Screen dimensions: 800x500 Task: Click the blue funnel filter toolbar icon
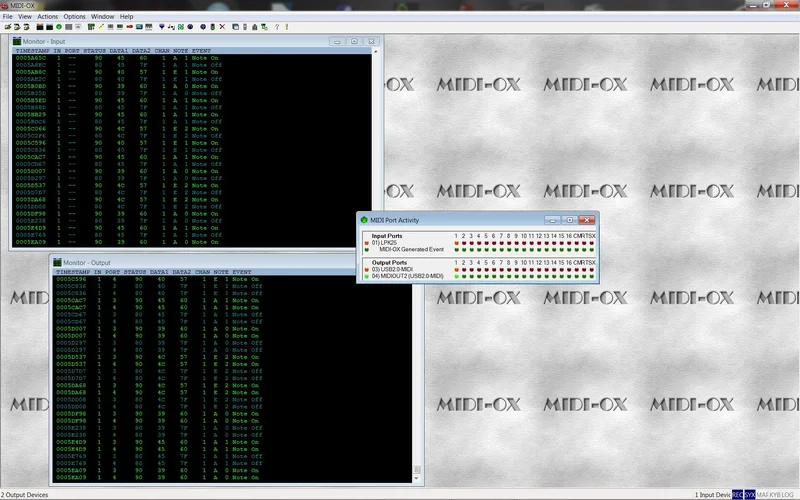point(162,27)
